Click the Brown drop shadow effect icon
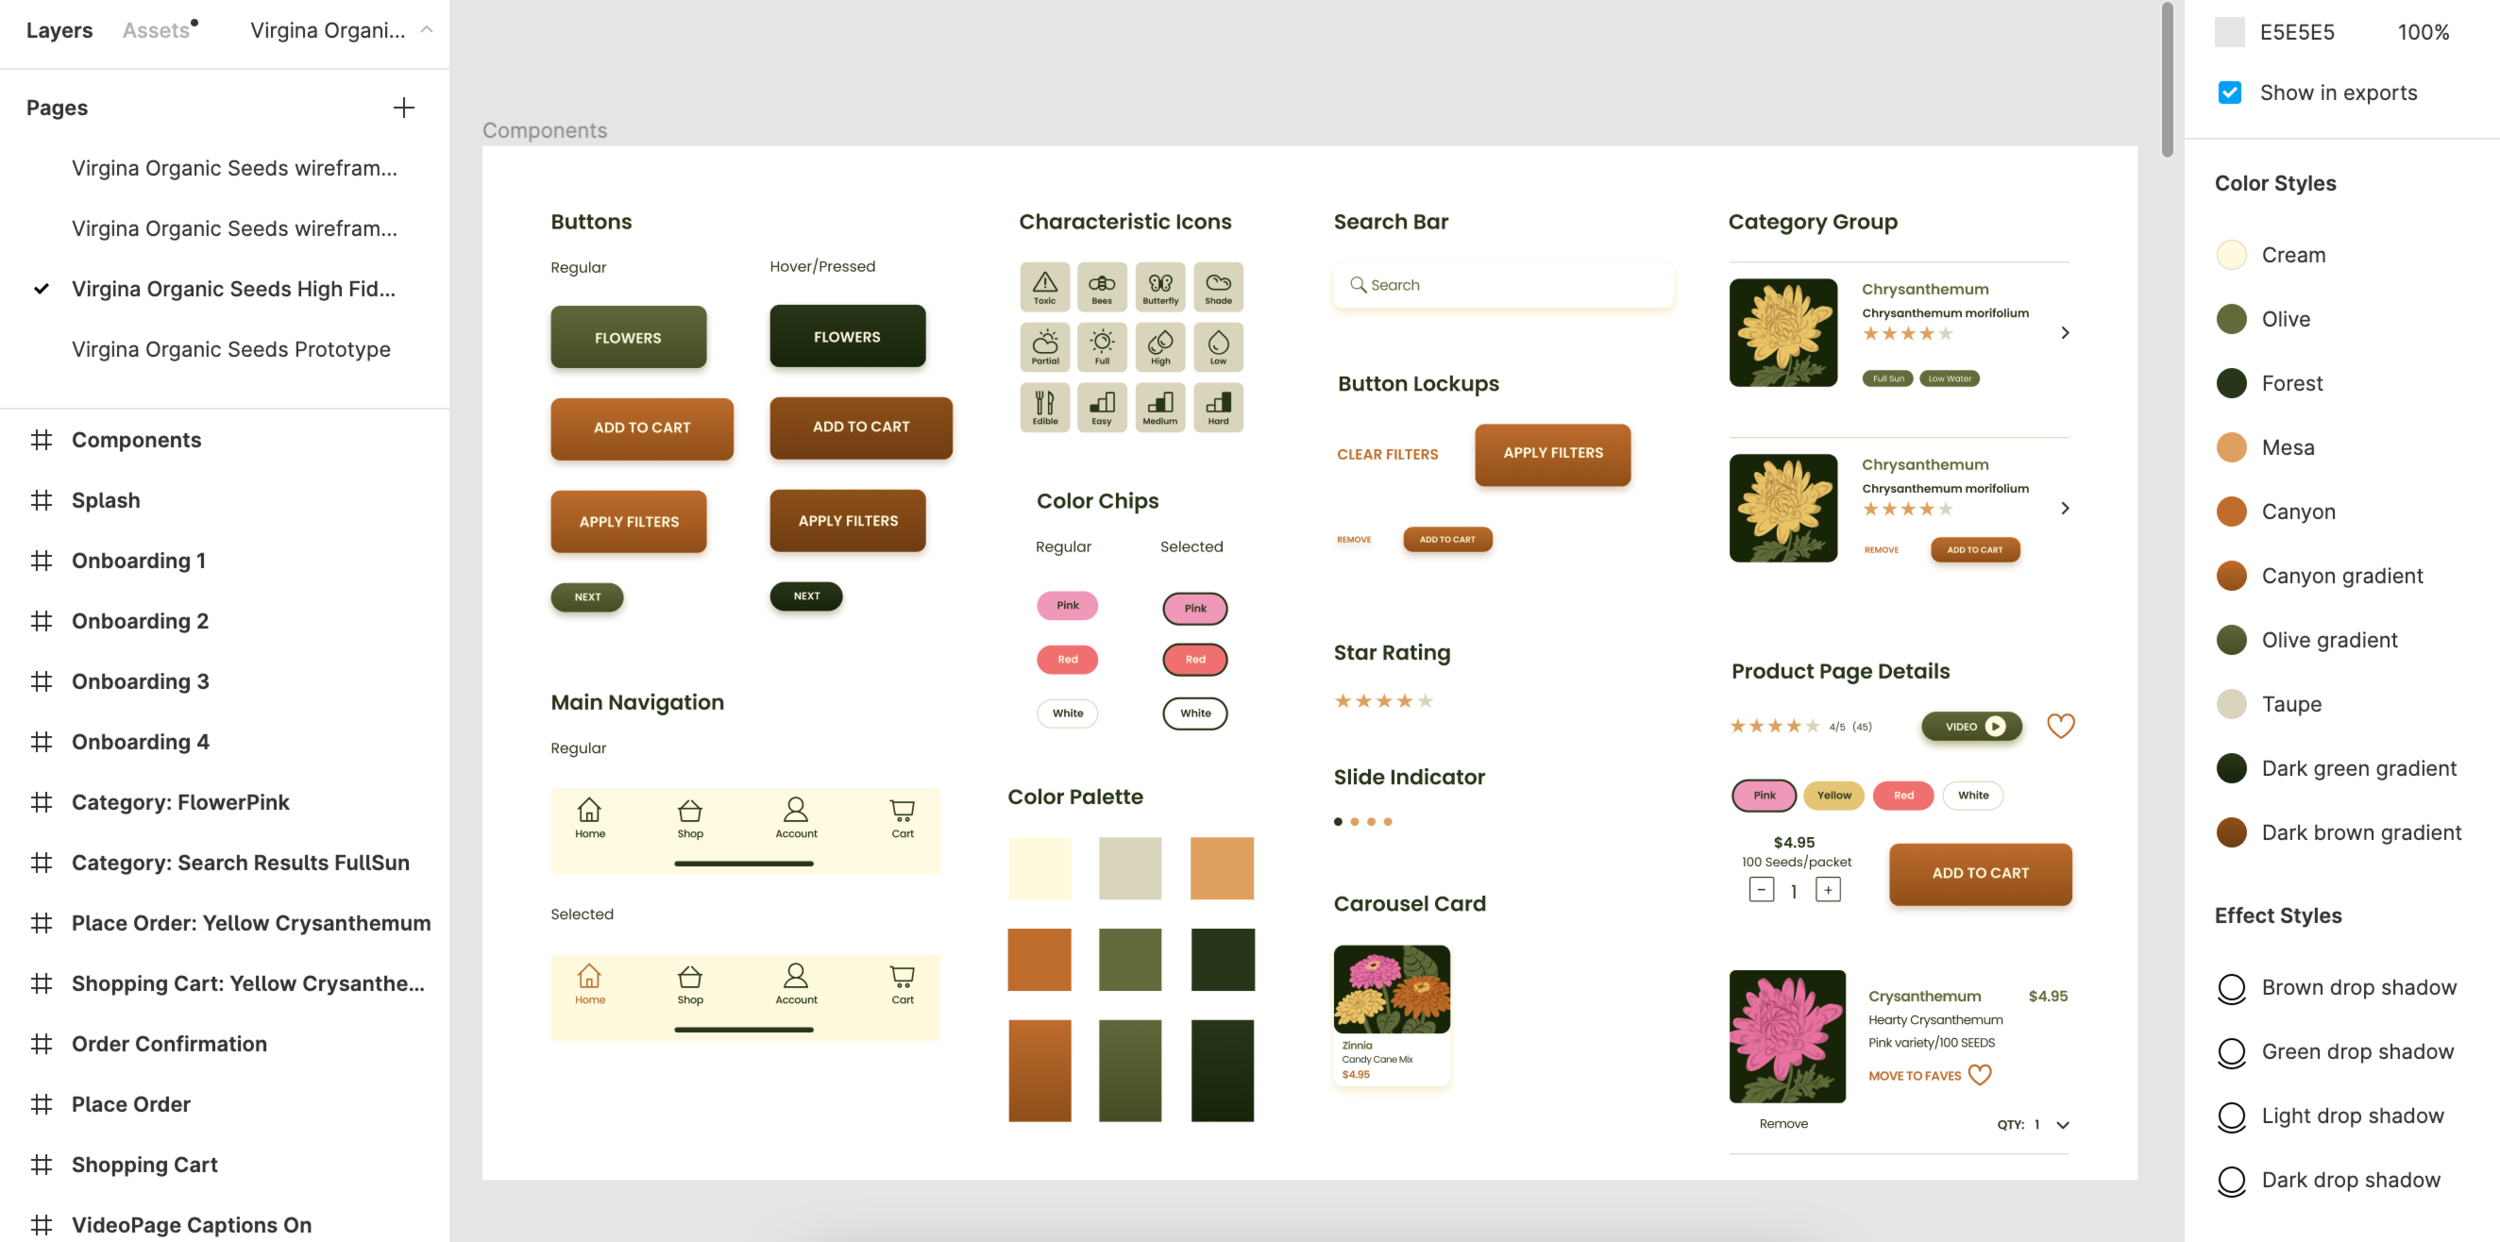 (2231, 988)
